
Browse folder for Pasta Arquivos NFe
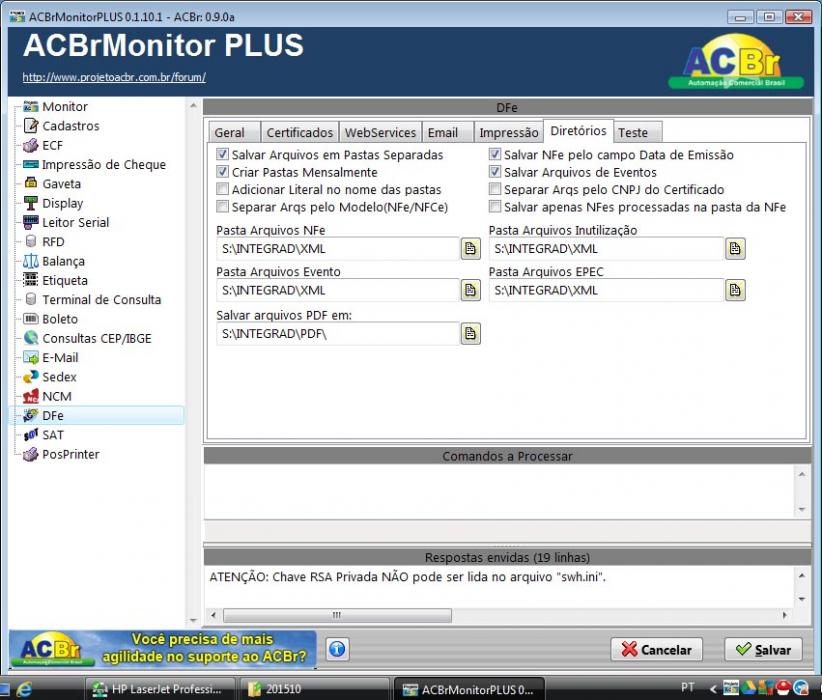(471, 249)
